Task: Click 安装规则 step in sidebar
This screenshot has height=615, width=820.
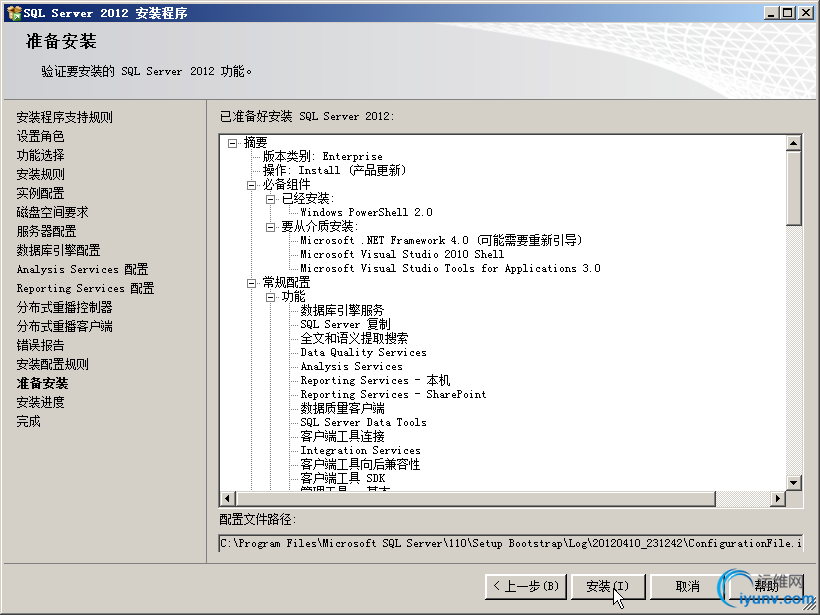Action: coord(40,174)
